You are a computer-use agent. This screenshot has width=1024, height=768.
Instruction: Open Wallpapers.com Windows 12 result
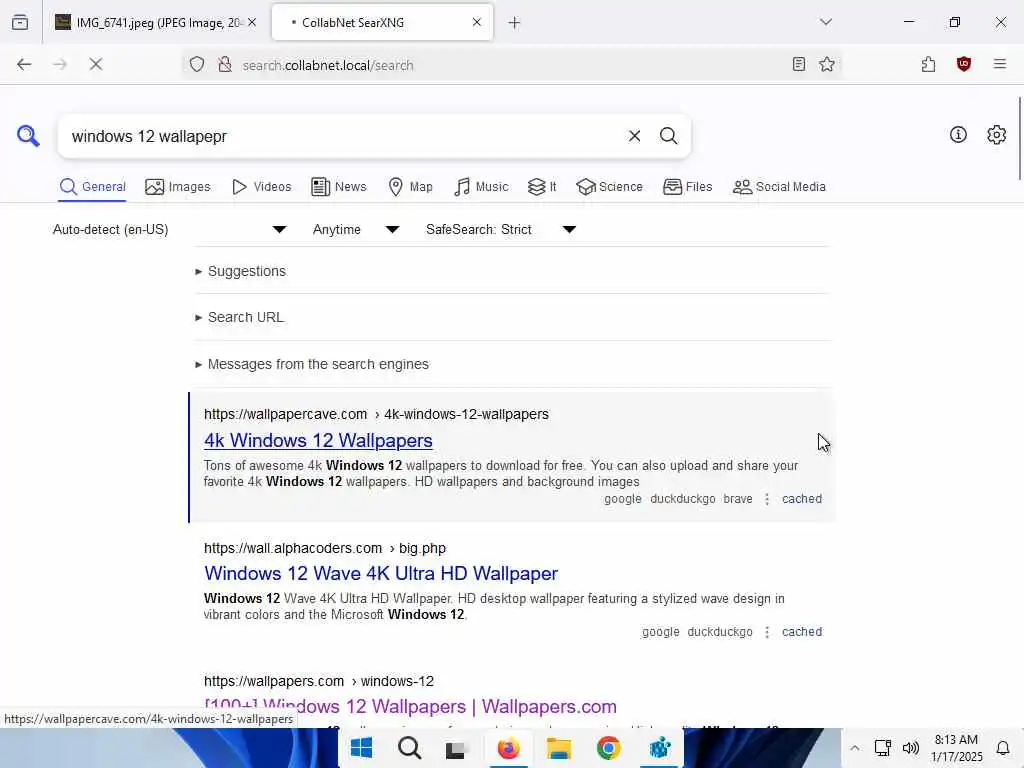pos(410,707)
